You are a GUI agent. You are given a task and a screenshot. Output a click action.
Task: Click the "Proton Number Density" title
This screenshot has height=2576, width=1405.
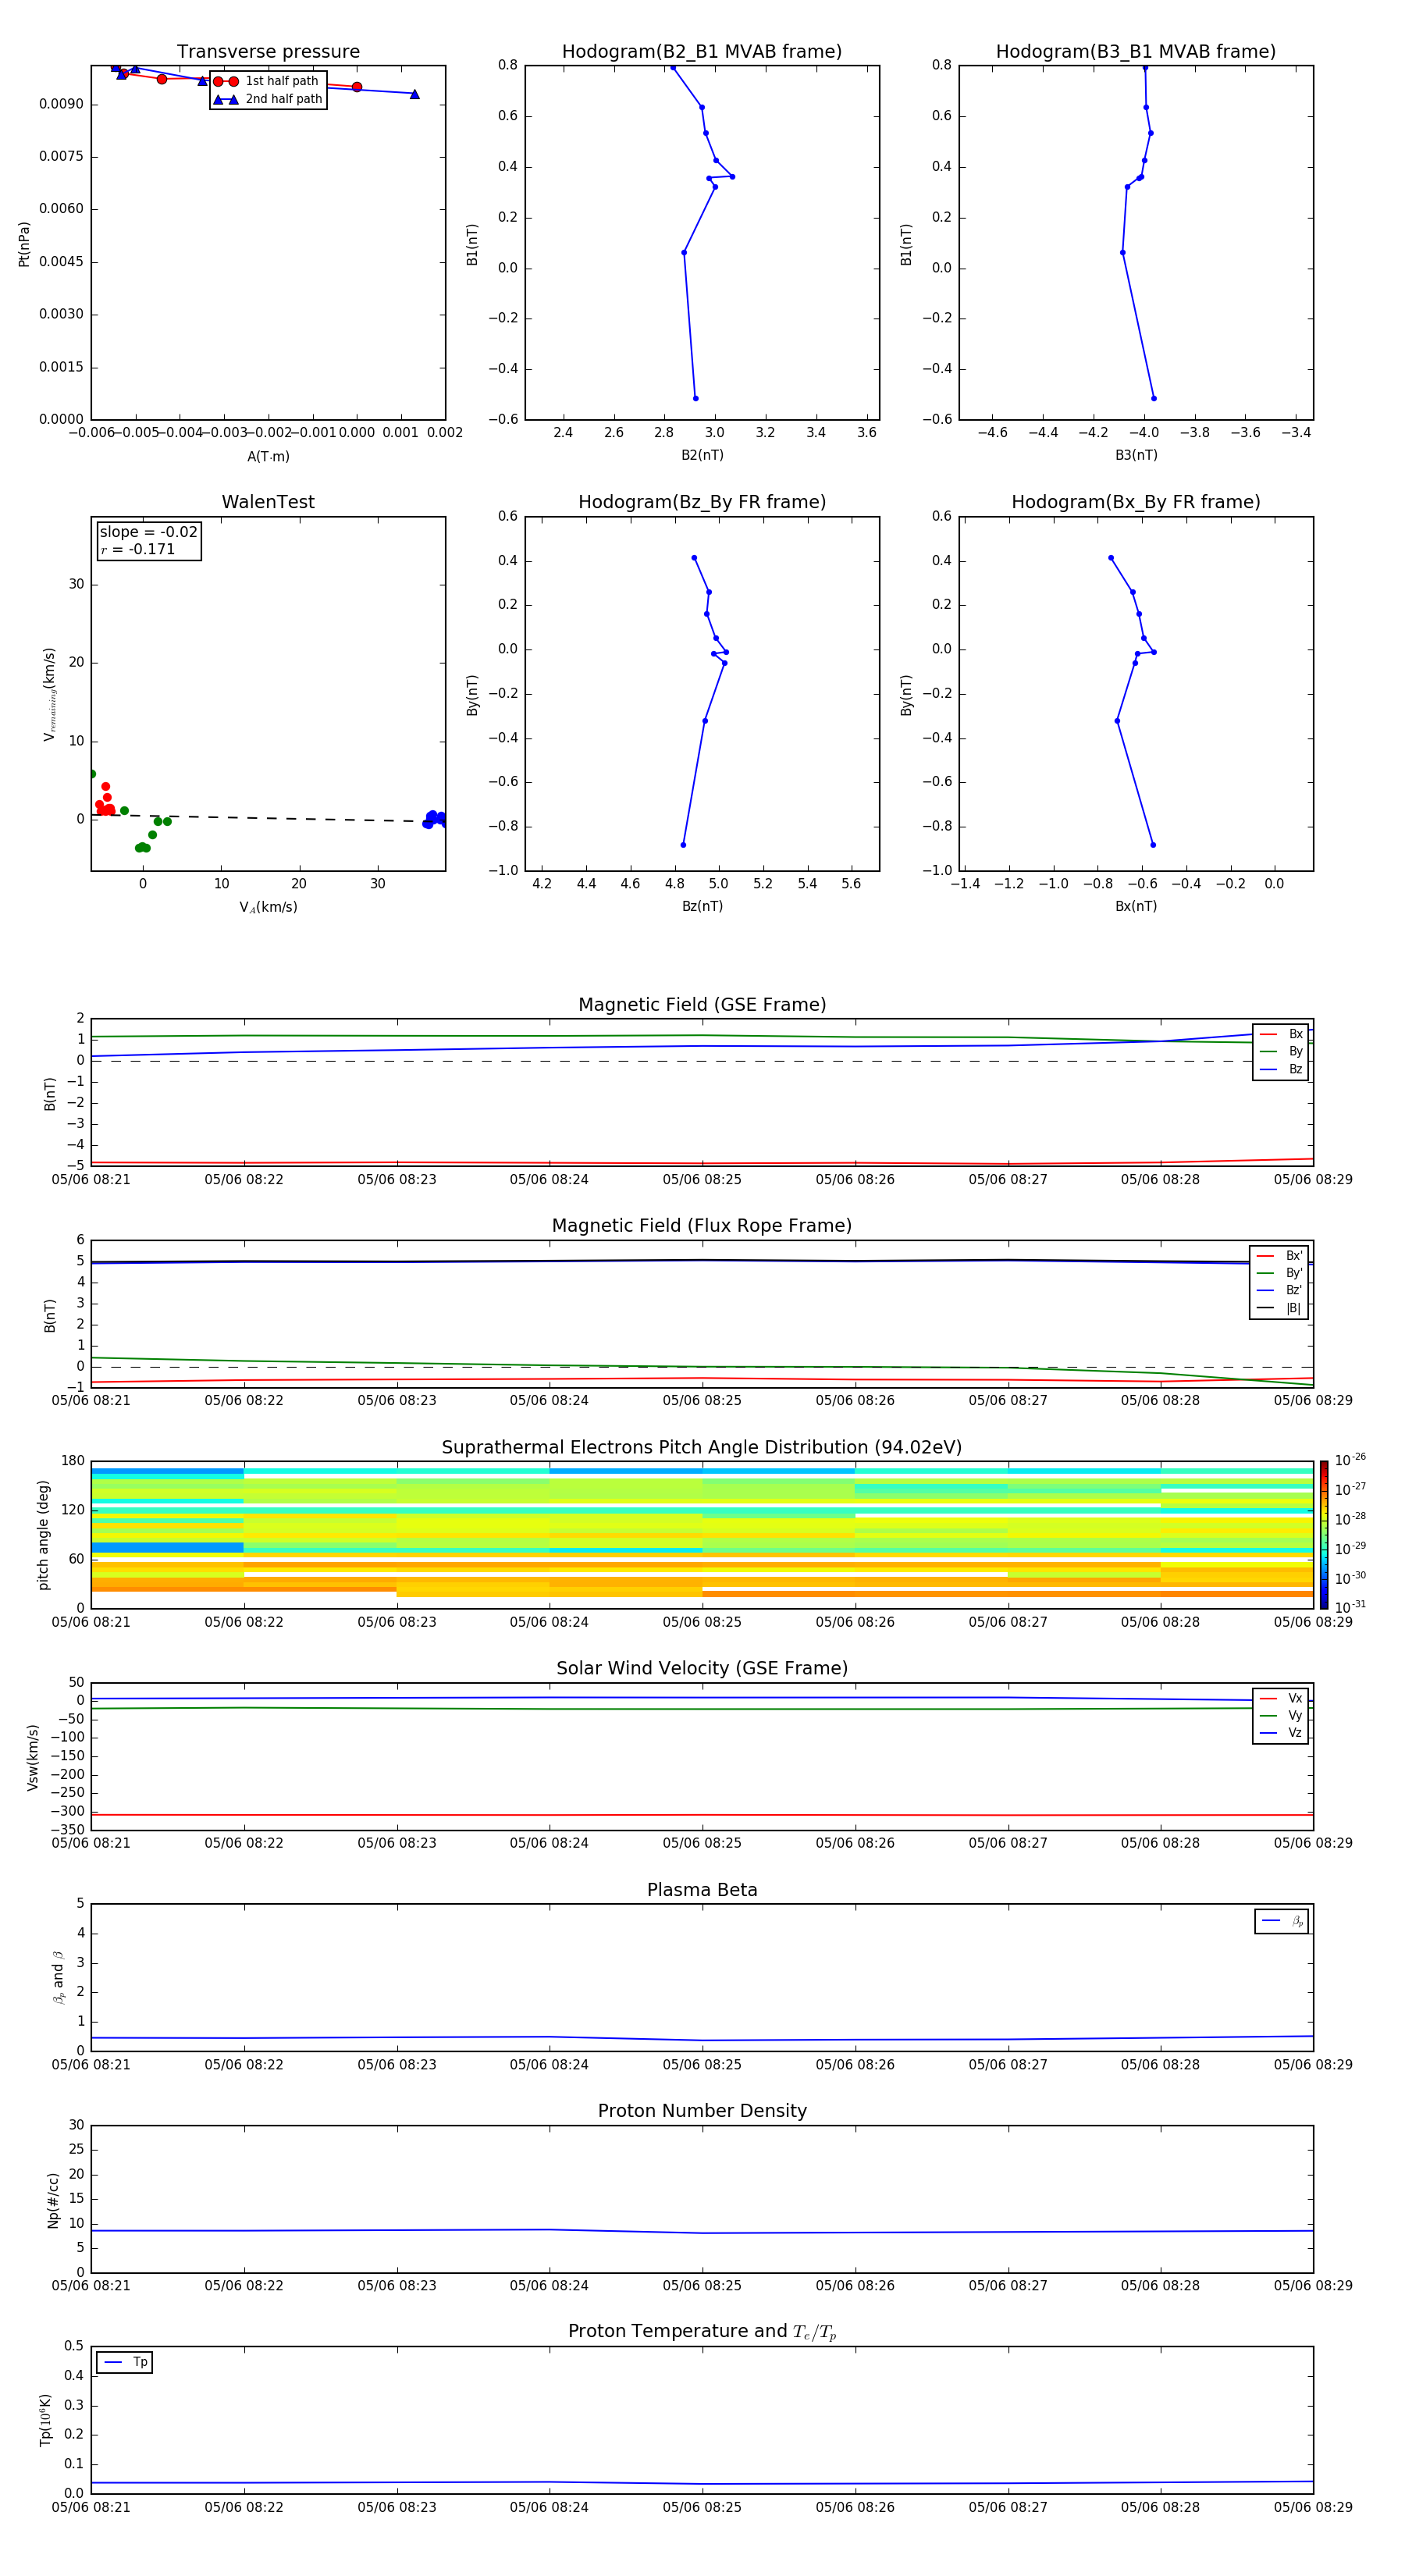click(x=702, y=2111)
